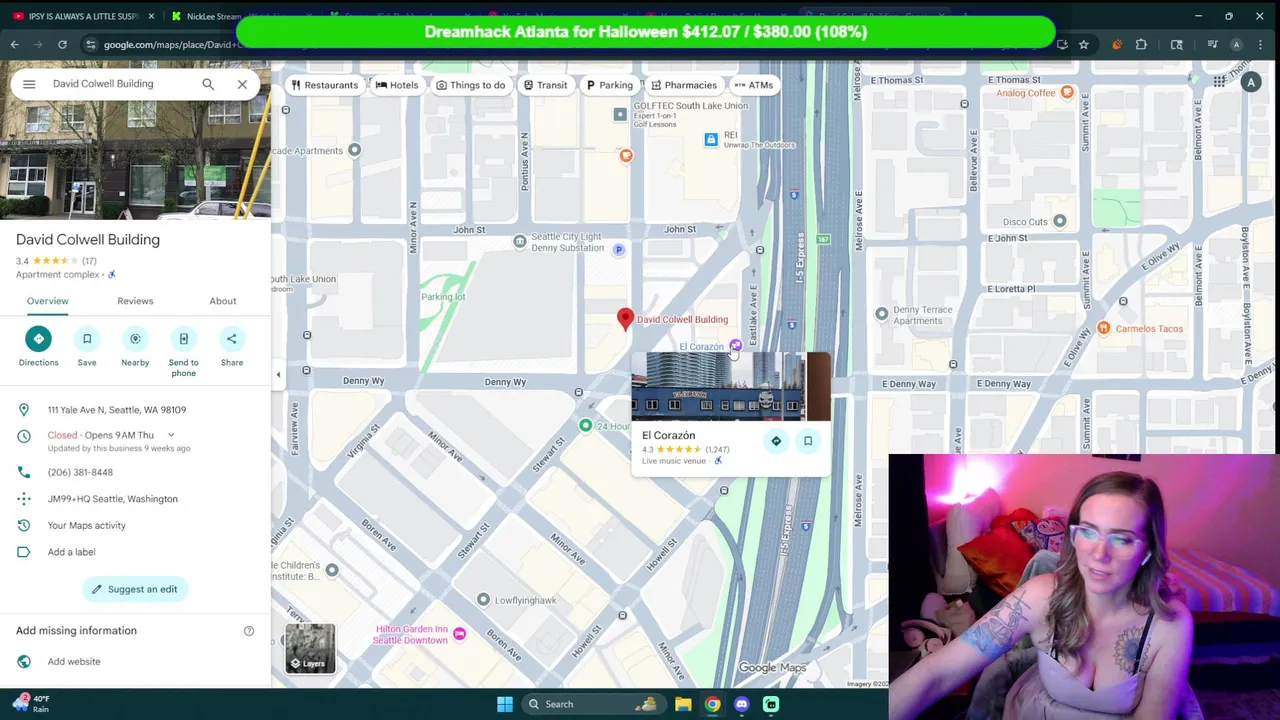The width and height of the screenshot is (1280, 720).
Task: Select the Pharmacies chip
Action: 684,85
